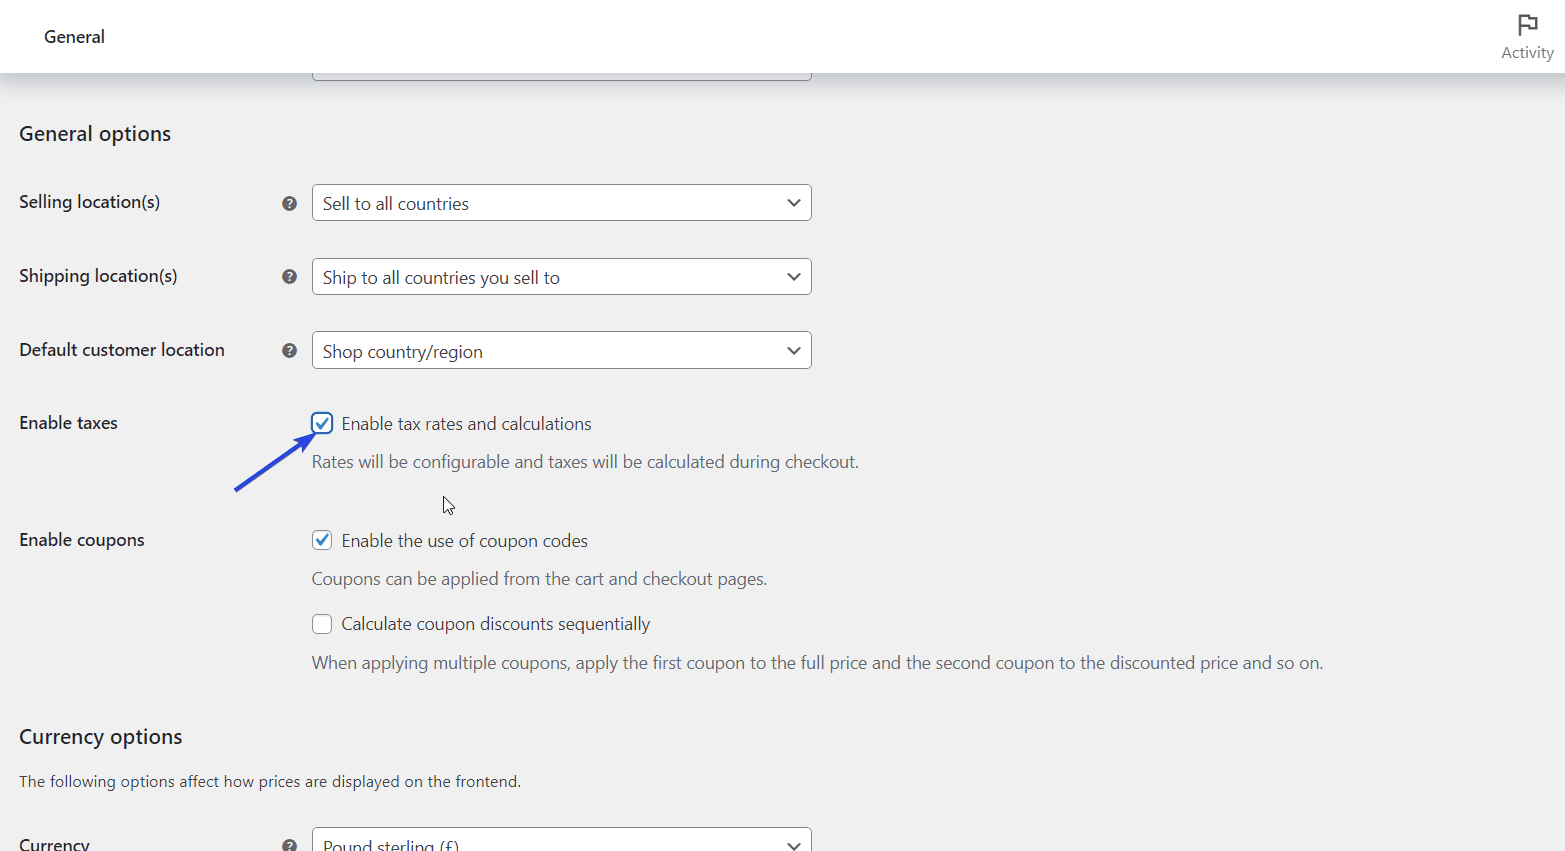Click the General header title
1565x851 pixels.
[74, 37]
